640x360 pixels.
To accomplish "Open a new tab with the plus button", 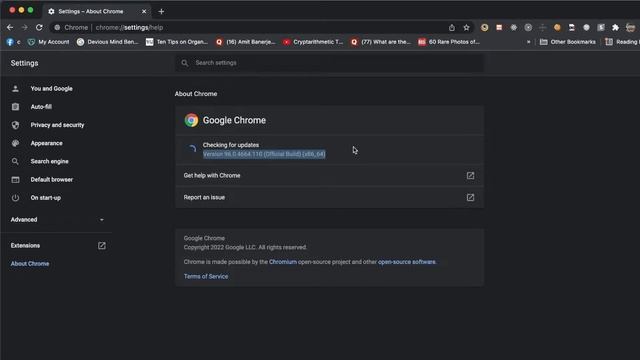I will tap(161, 11).
